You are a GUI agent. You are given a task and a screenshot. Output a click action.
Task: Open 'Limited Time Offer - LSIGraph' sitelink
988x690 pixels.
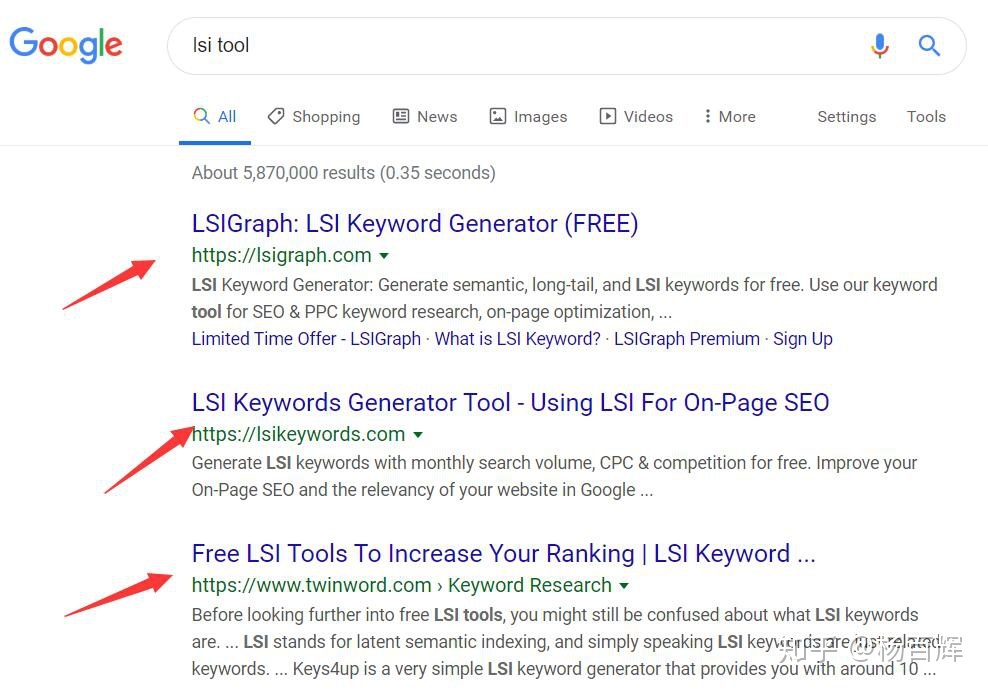pyautogui.click(x=306, y=339)
